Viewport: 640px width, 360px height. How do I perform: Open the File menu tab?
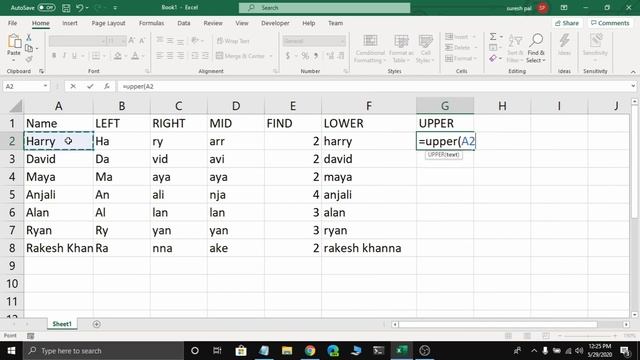click(13, 23)
